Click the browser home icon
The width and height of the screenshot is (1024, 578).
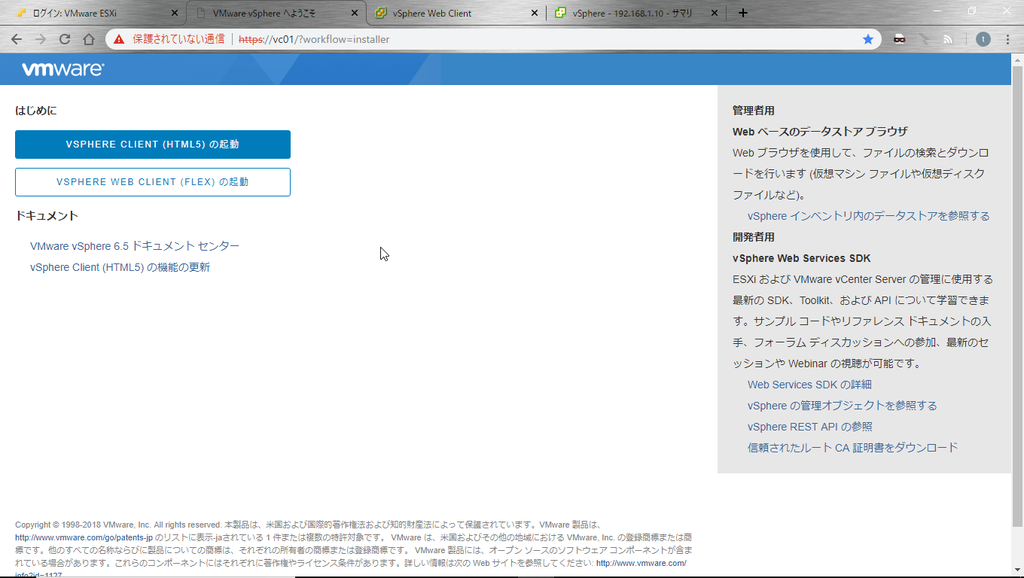[89, 37]
